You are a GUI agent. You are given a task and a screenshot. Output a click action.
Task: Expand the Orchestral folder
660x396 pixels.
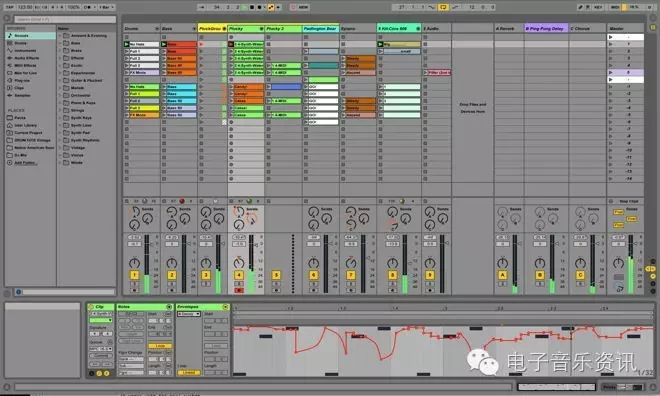(60, 96)
